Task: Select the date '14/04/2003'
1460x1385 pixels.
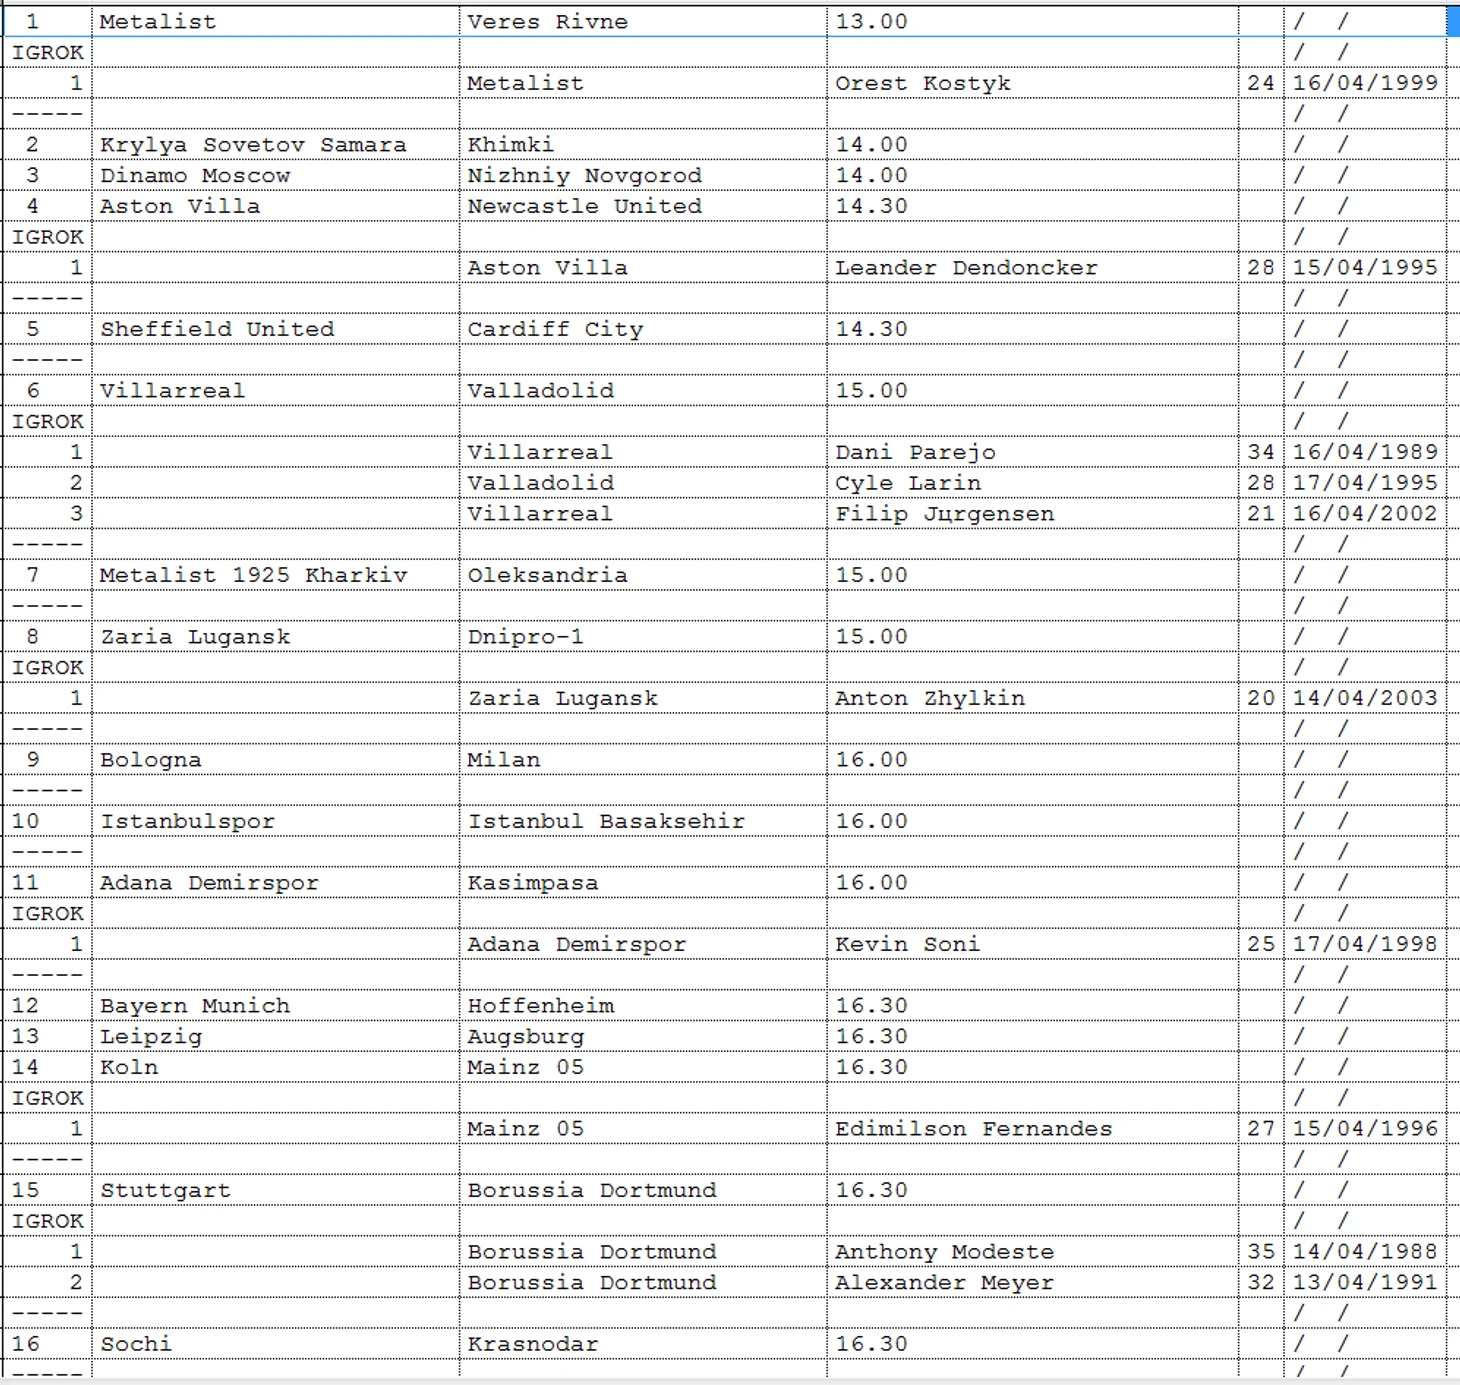Action: 1365,698
